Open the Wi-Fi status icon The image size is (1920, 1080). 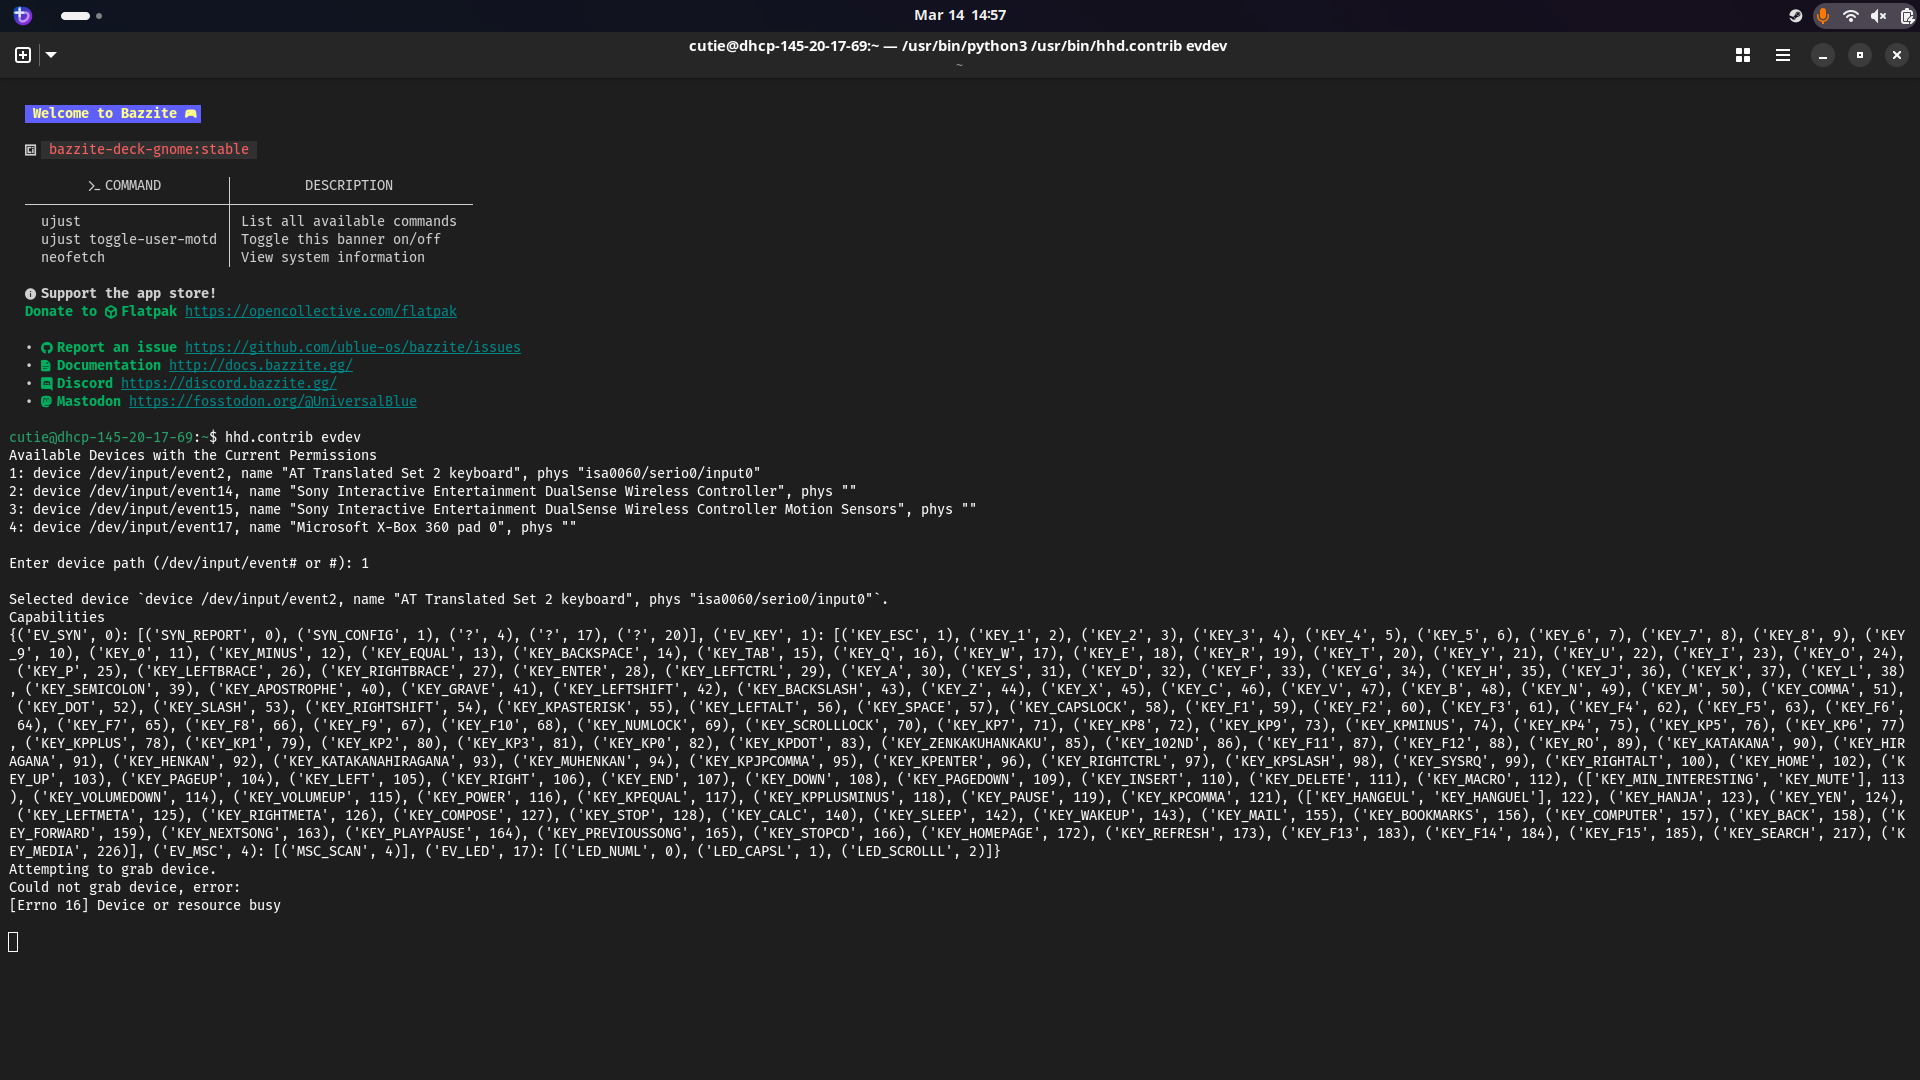click(x=1850, y=15)
